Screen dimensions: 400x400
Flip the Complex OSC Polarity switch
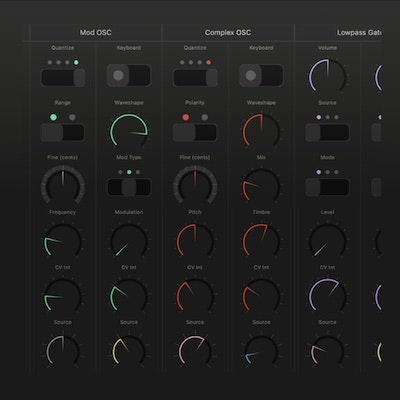pyautogui.click(x=195, y=133)
